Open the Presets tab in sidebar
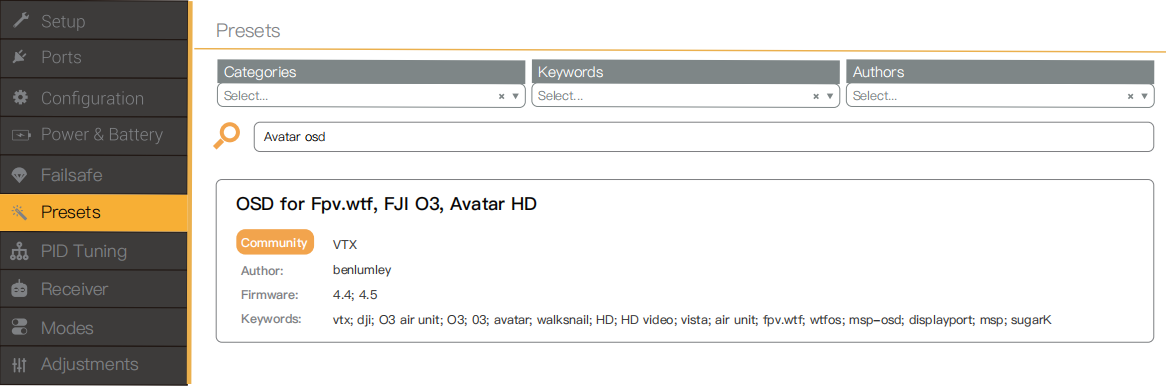Viewport: 1166px width, 386px height. [94, 213]
